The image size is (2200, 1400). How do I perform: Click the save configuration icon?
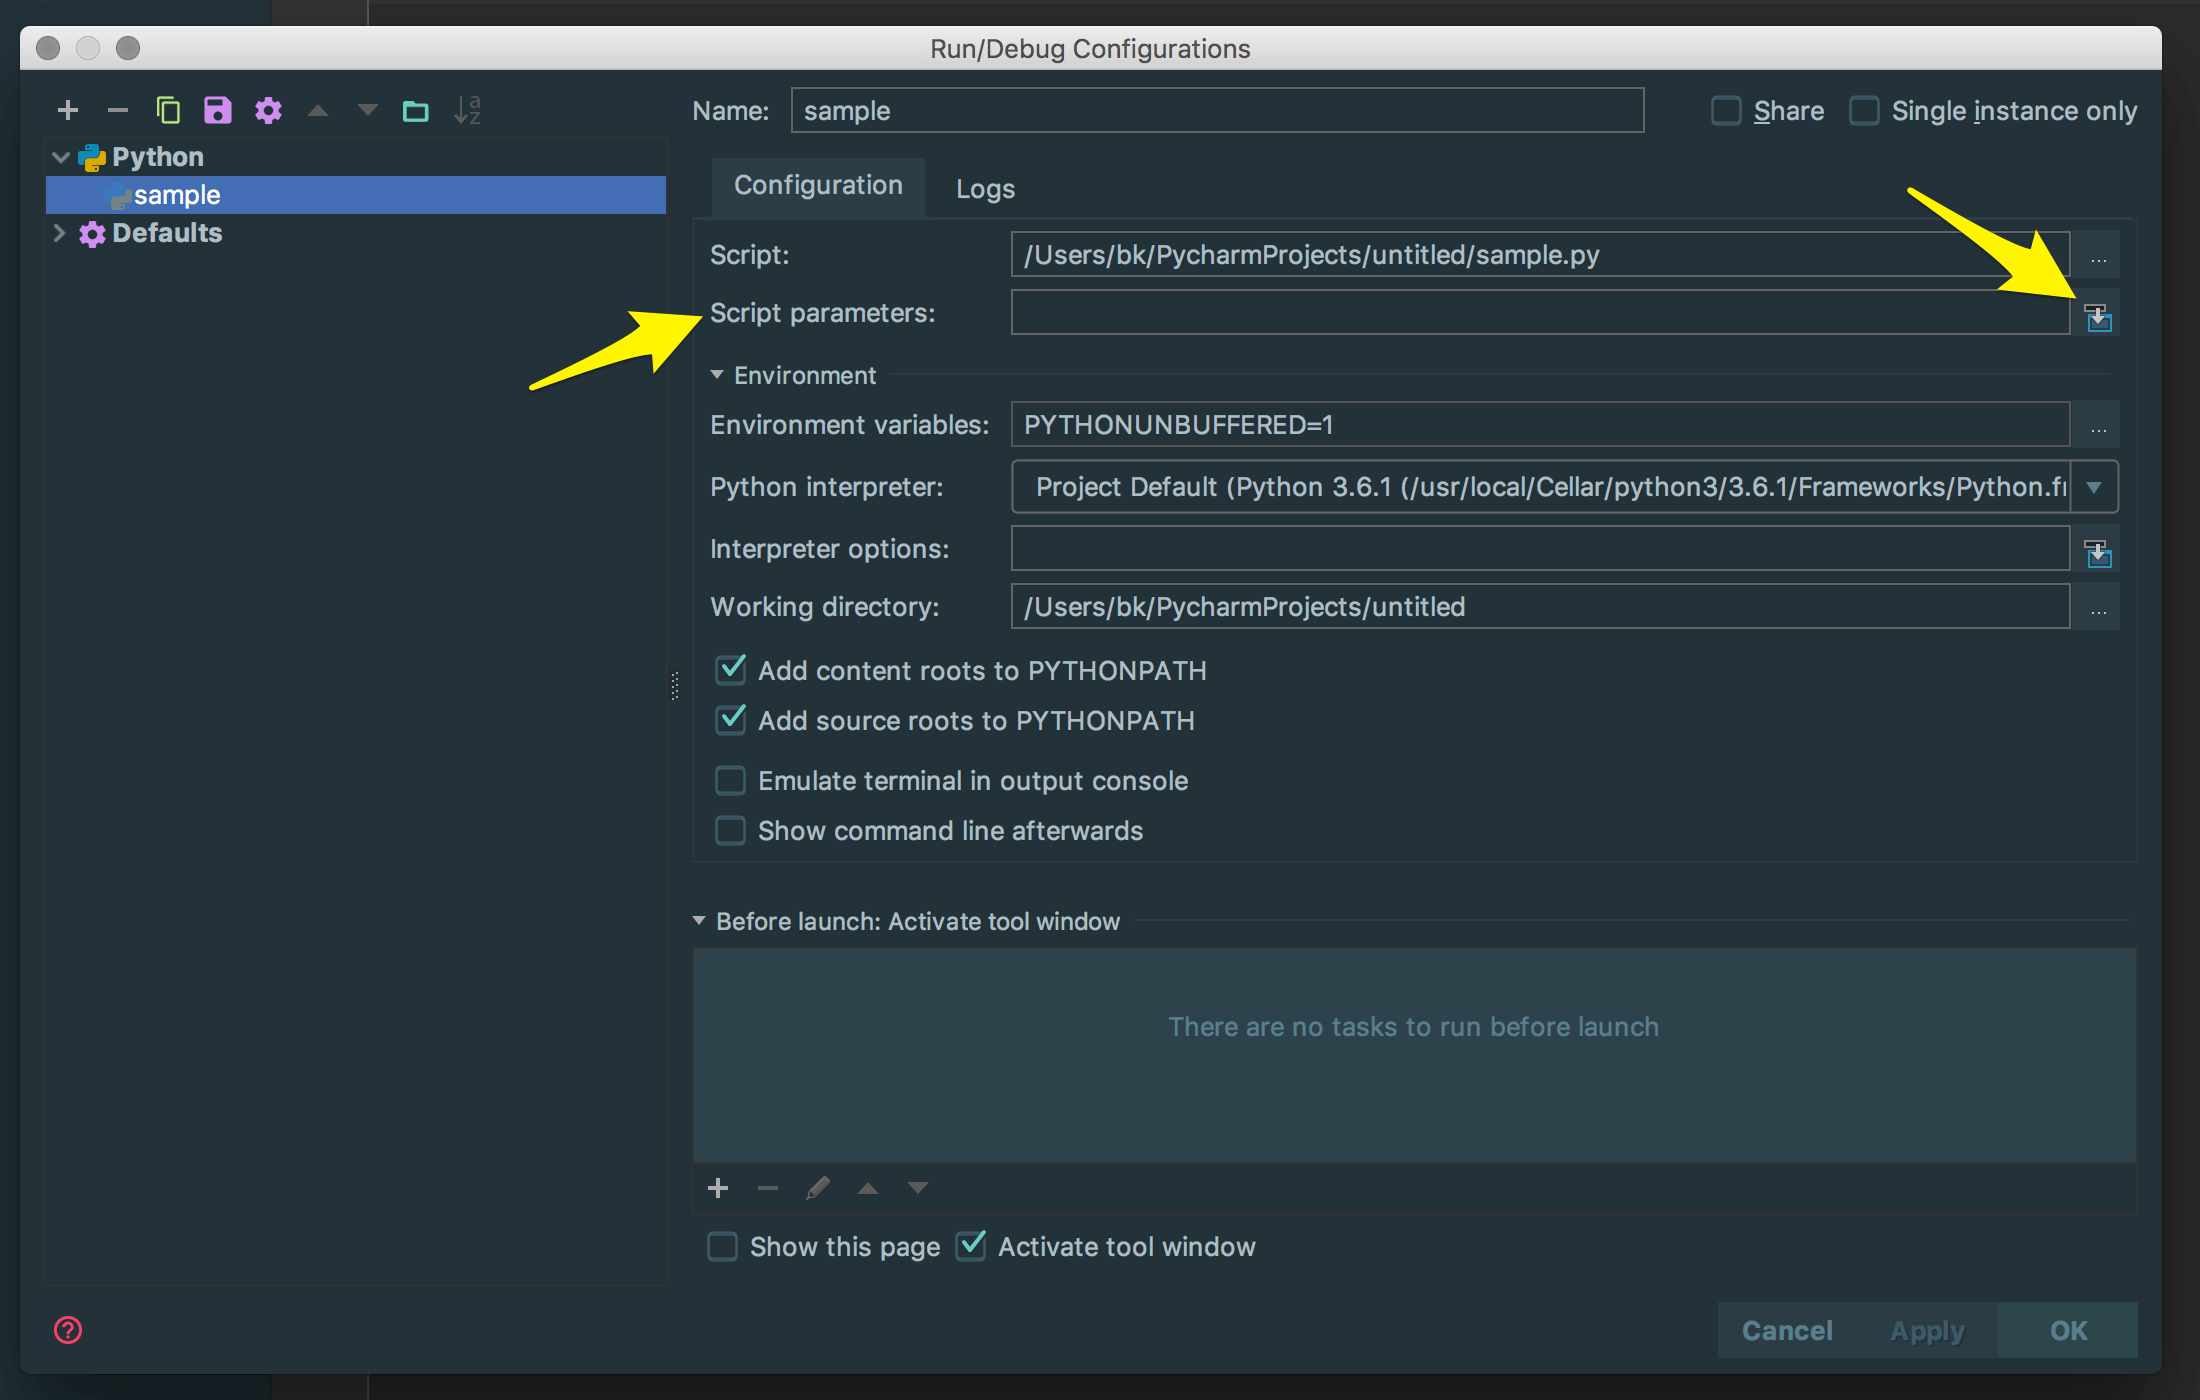[x=217, y=110]
